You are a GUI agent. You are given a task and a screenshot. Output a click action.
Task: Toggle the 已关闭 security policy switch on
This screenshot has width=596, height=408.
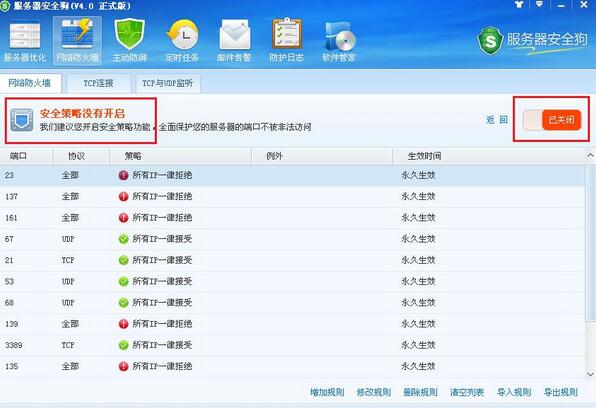tap(552, 120)
